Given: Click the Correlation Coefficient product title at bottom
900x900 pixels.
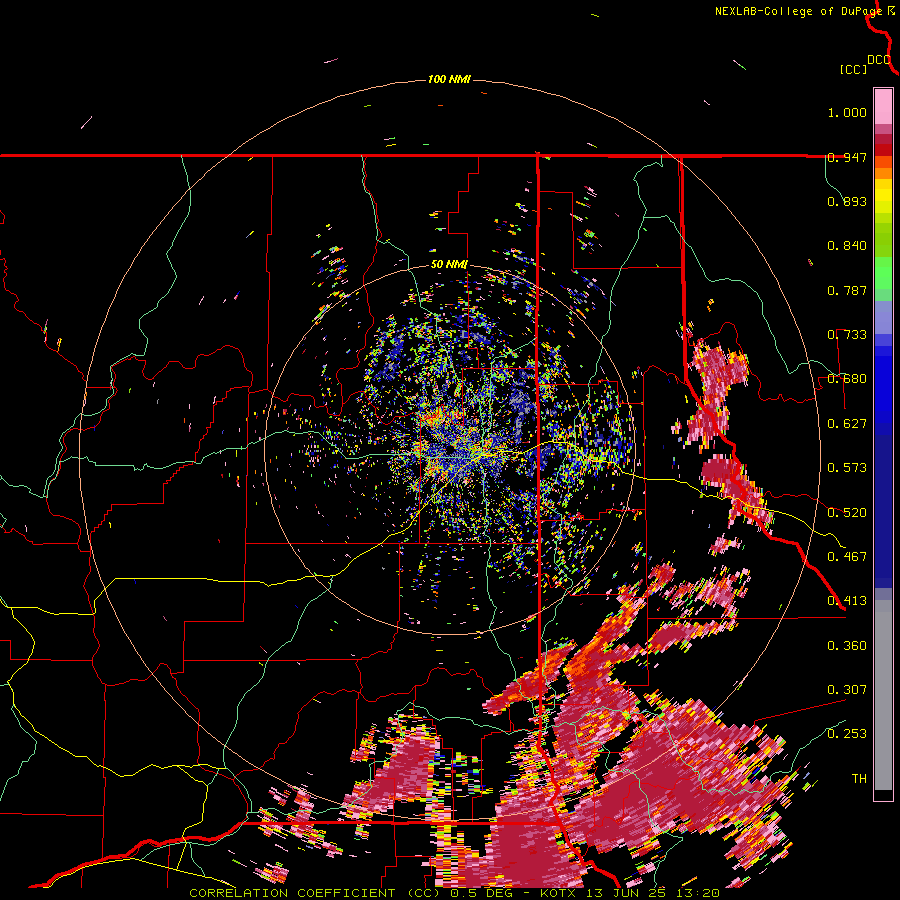Looking at the screenshot, I should [454, 893].
